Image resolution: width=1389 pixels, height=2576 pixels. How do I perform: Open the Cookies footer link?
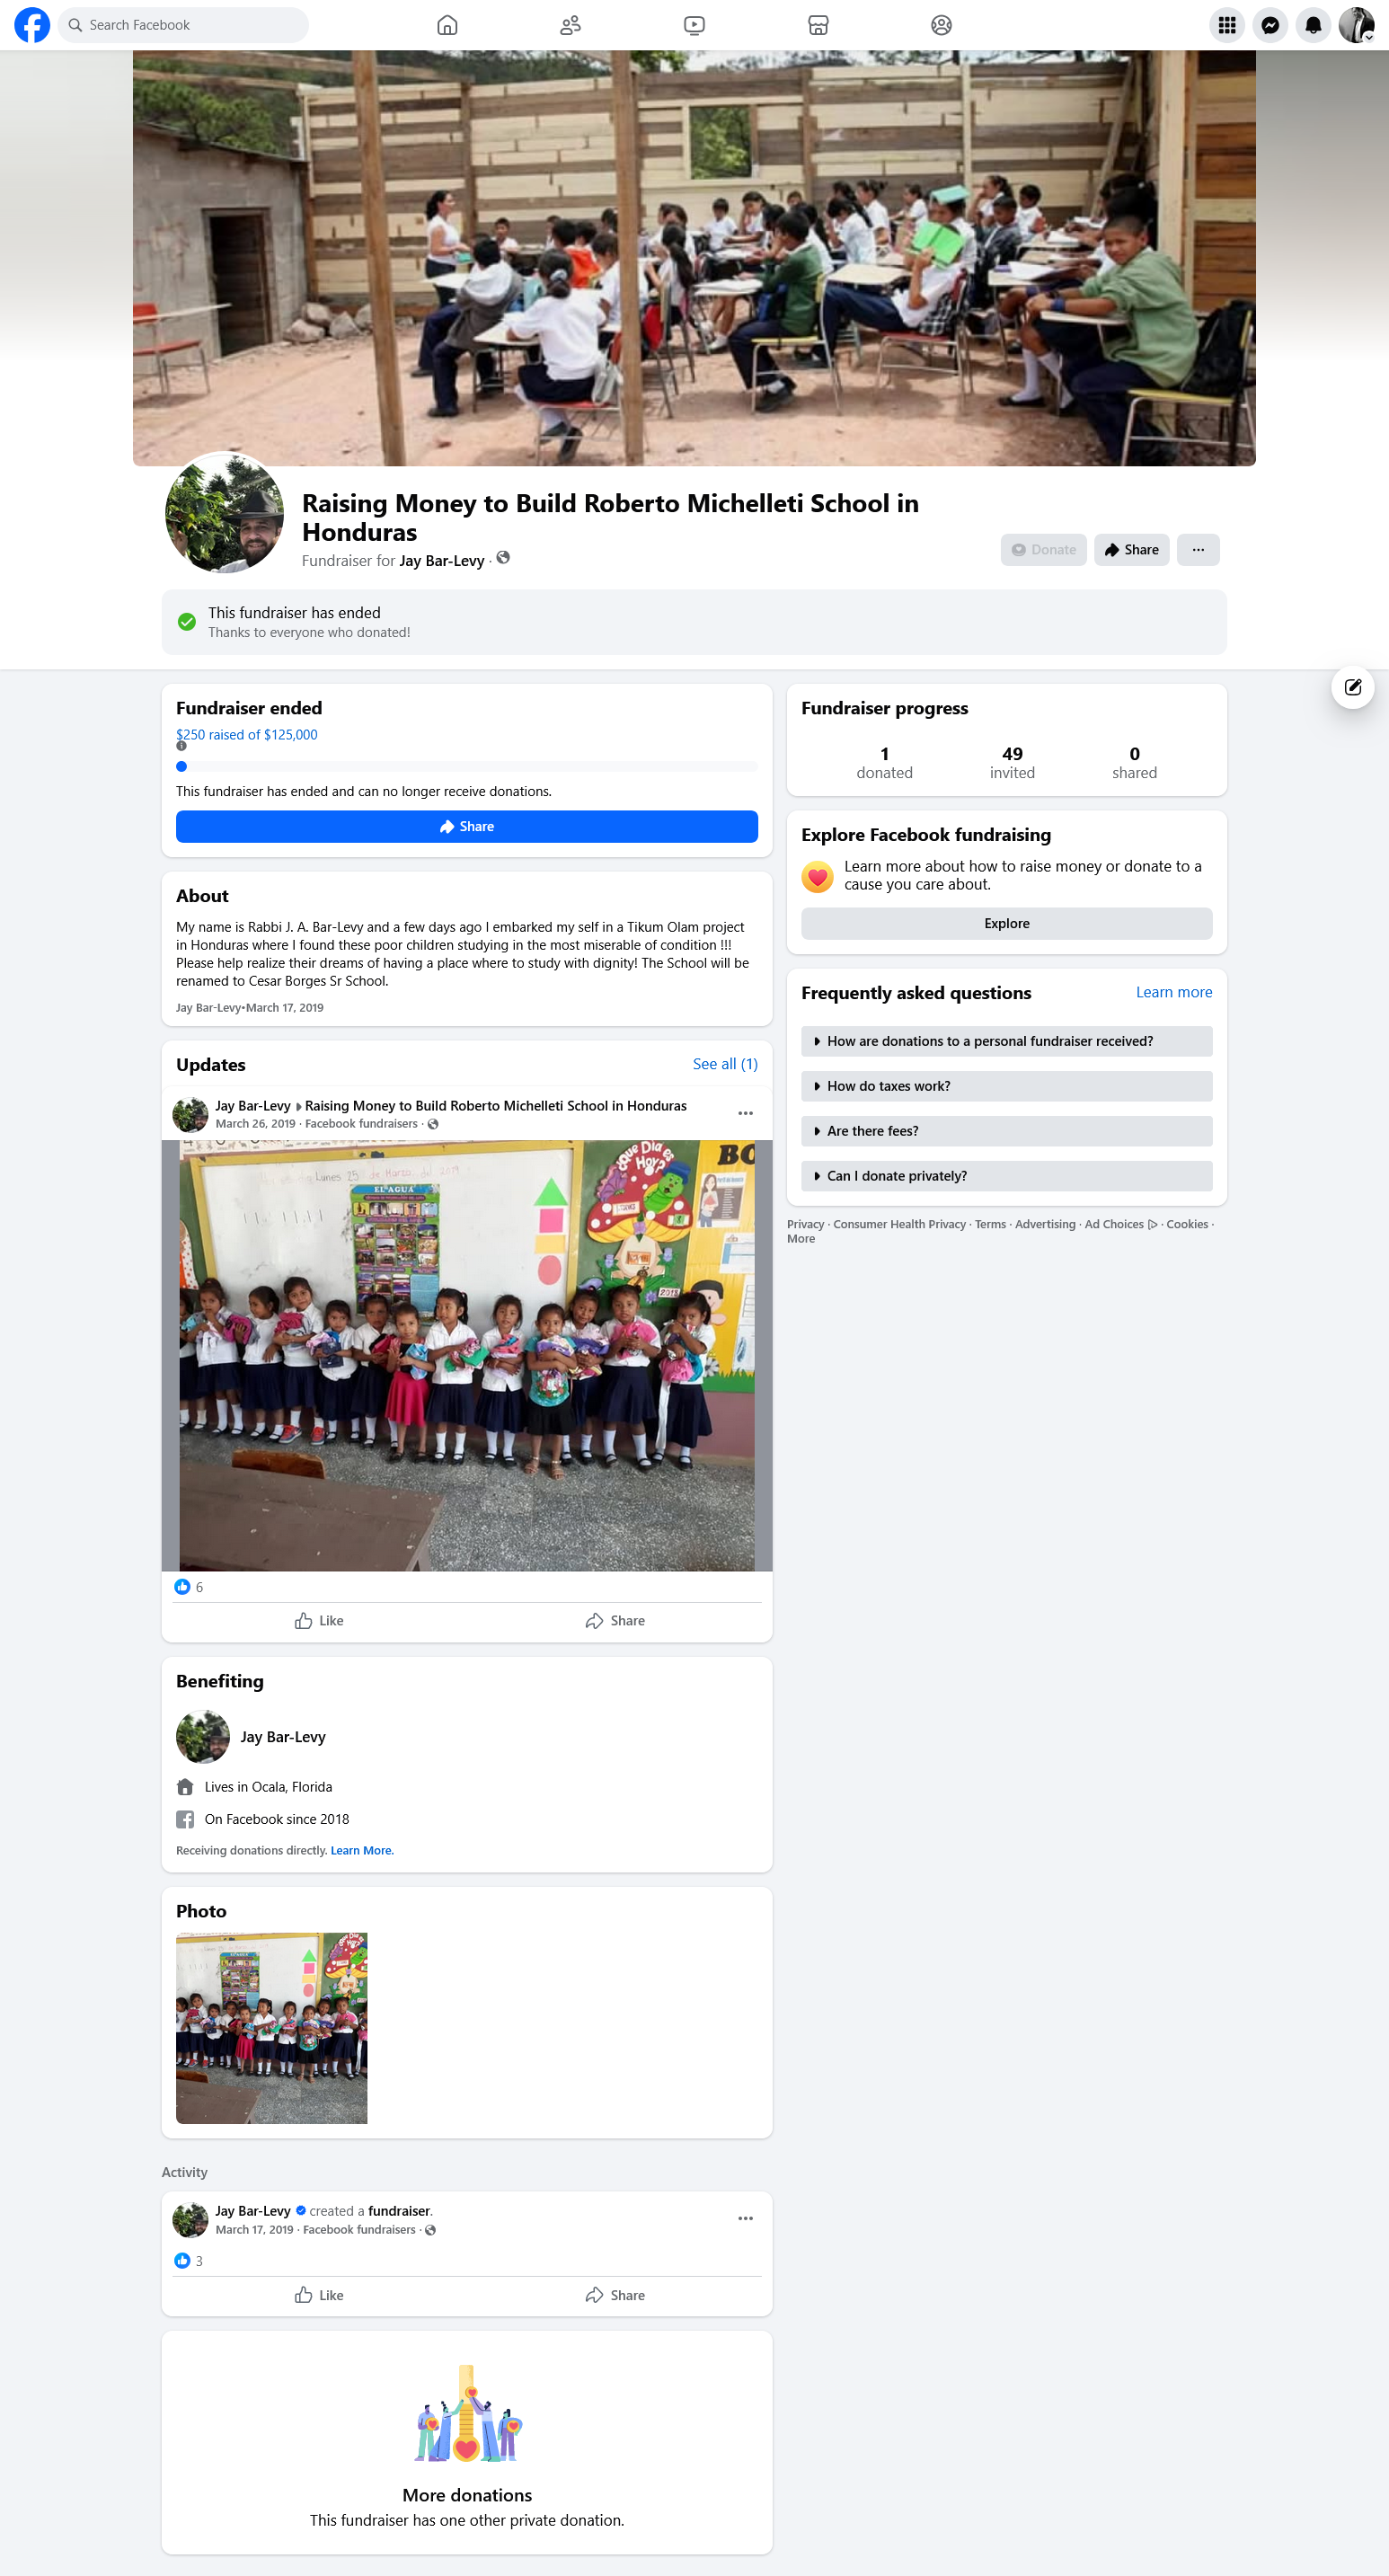(x=1187, y=1224)
